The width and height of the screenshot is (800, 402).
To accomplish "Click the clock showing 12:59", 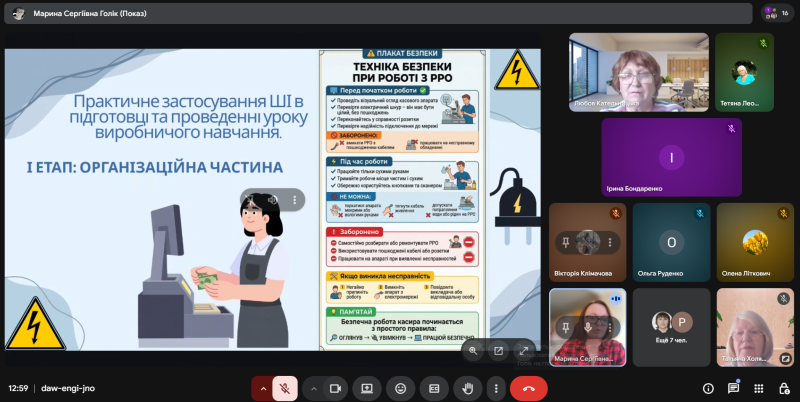I will [18, 388].
